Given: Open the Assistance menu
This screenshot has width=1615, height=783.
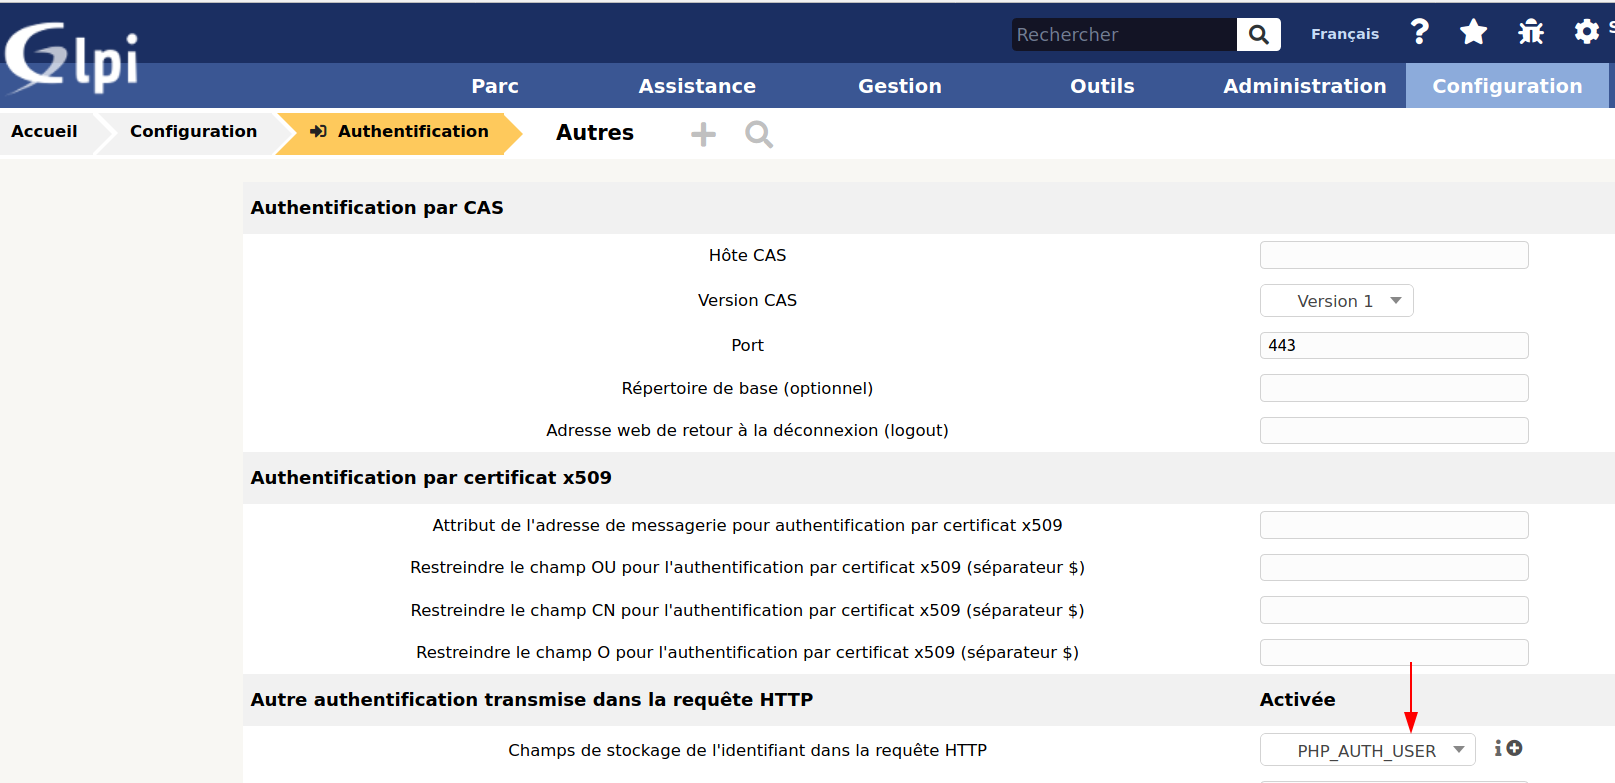Looking at the screenshot, I should [x=697, y=86].
